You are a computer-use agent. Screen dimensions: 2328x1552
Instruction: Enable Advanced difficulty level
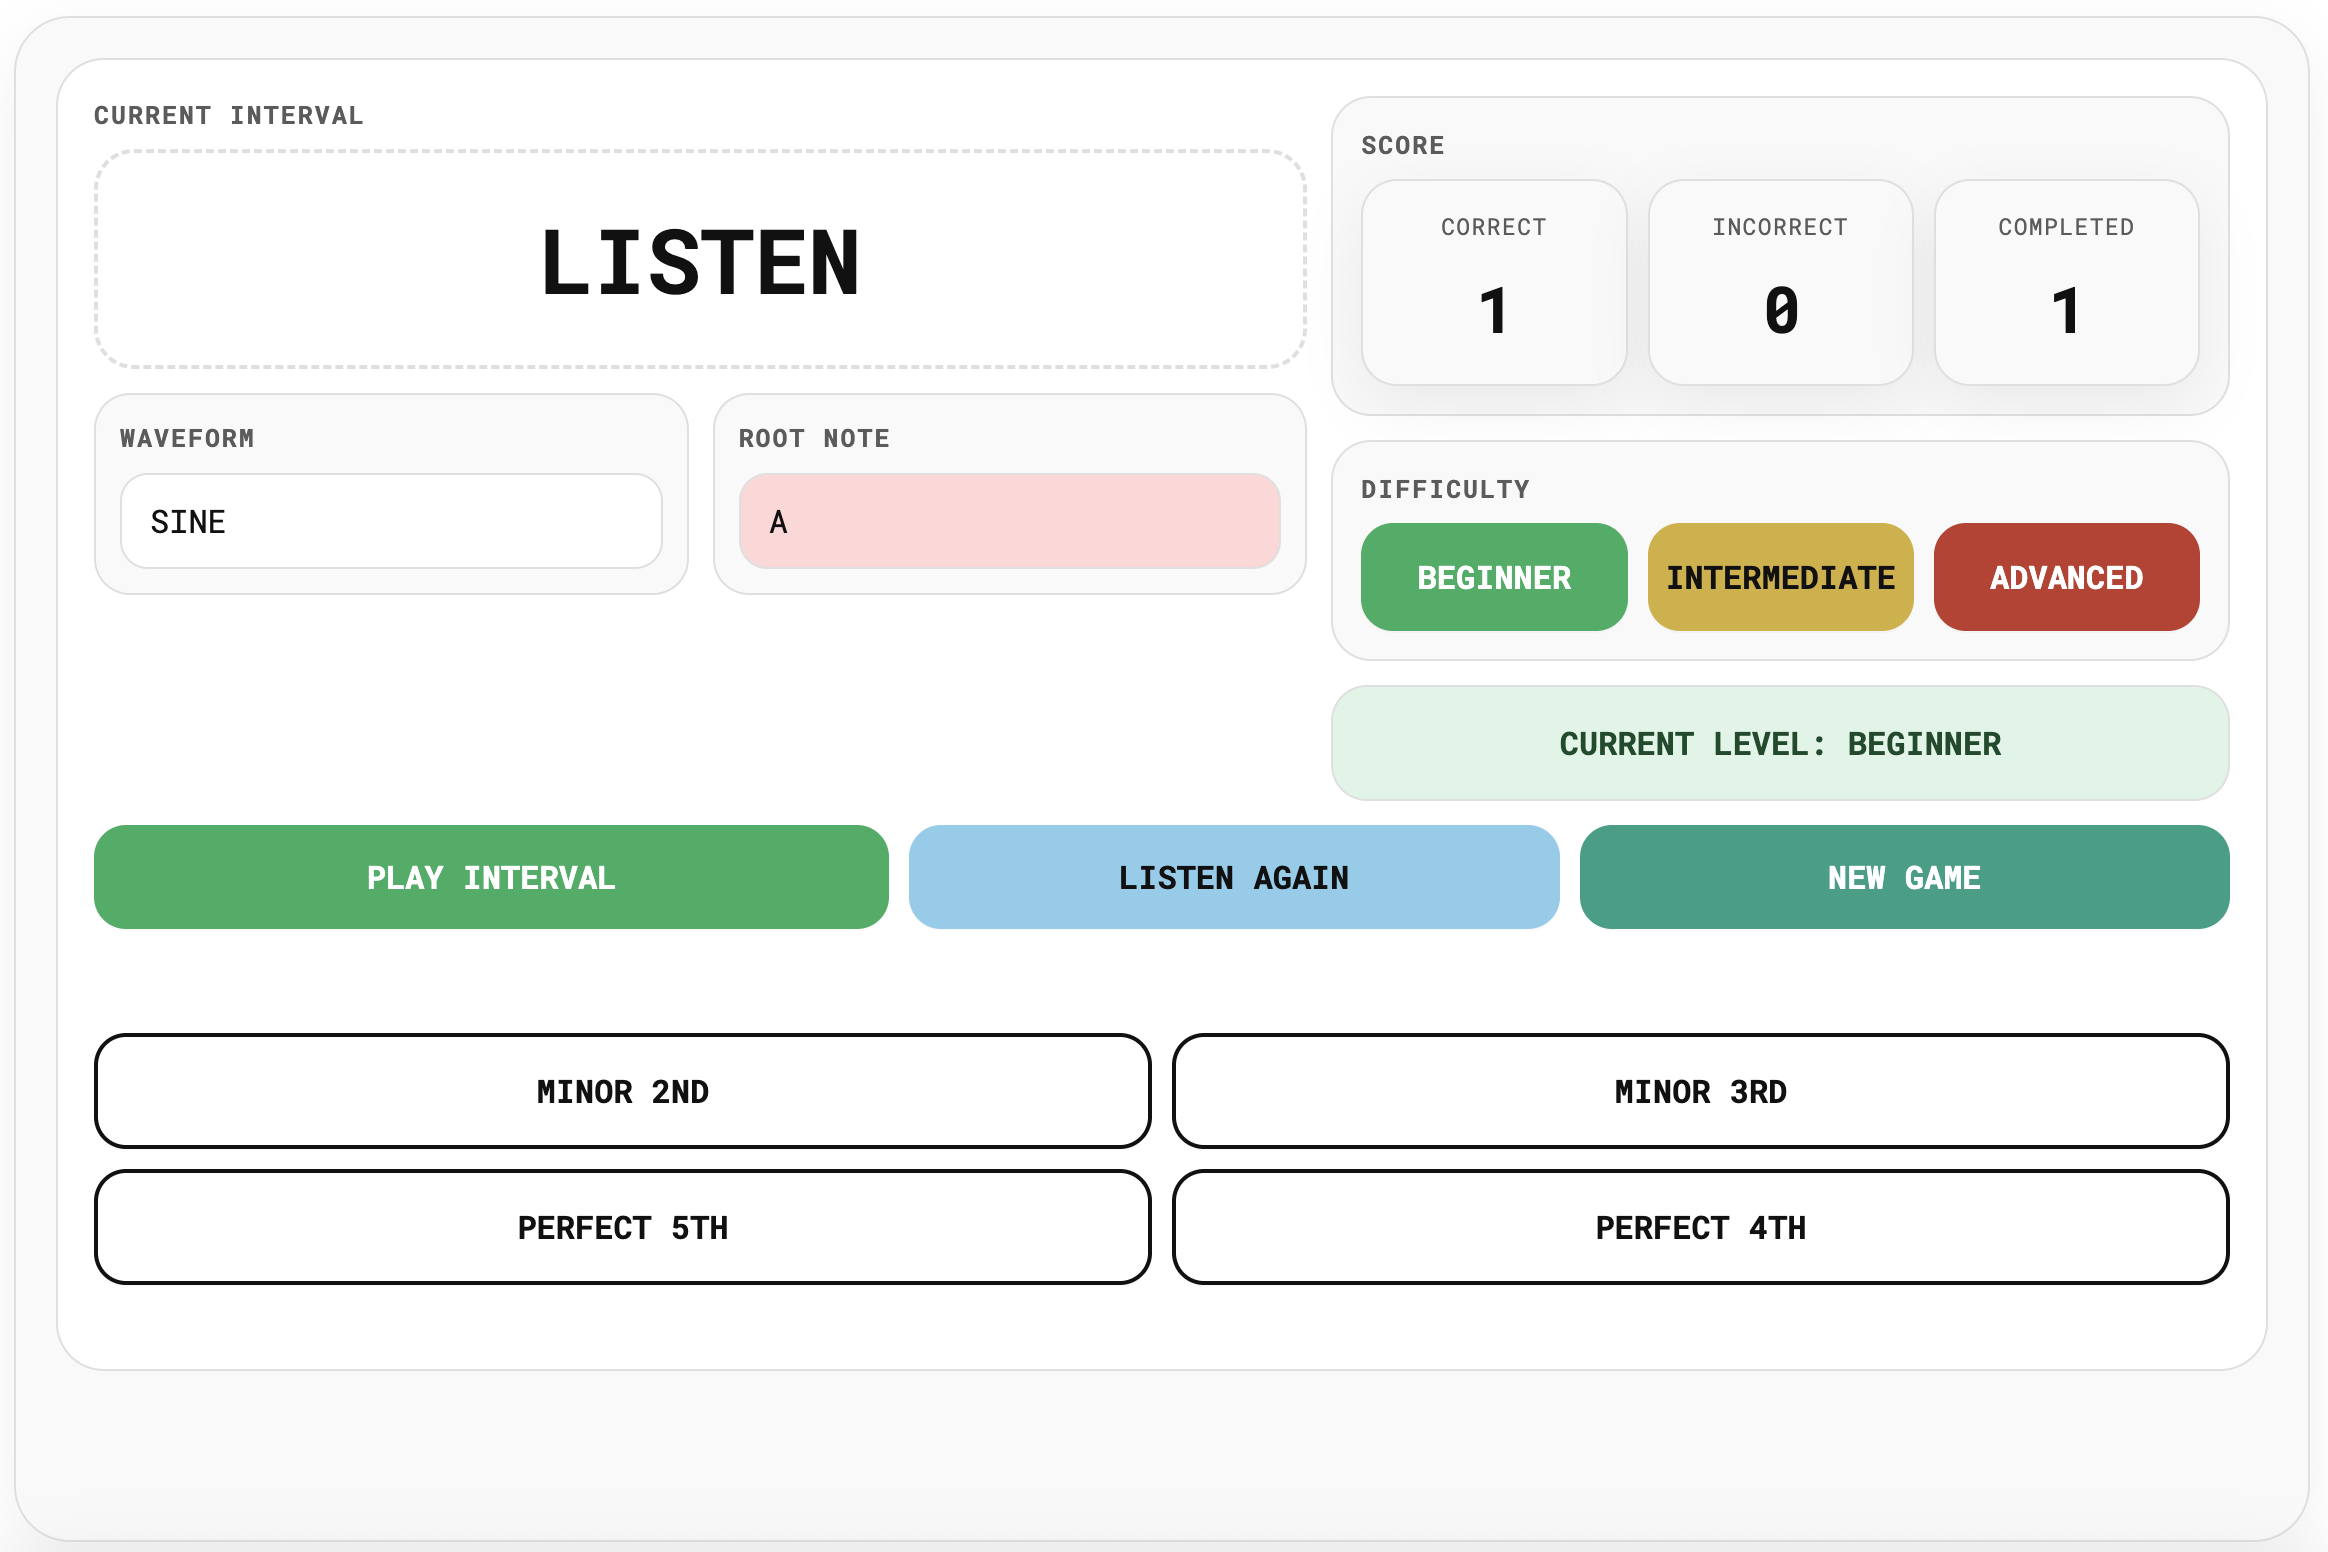coord(2066,577)
